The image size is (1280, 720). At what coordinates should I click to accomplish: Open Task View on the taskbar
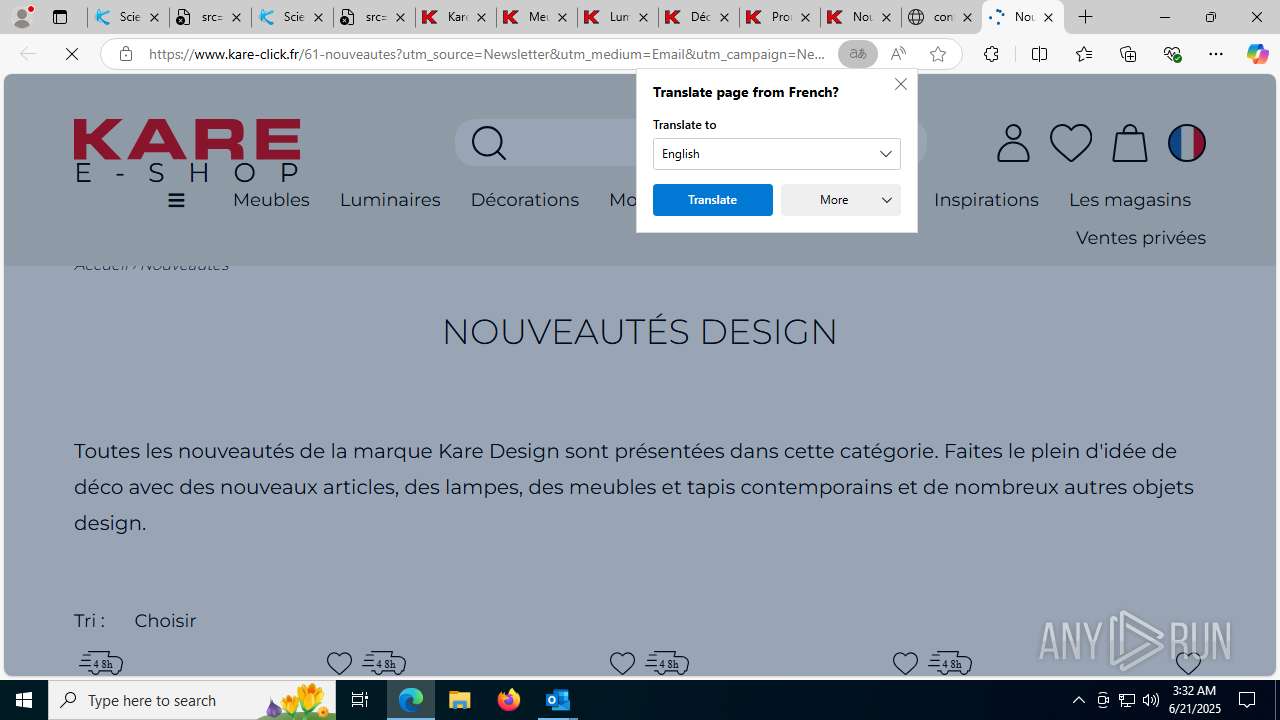pos(360,700)
